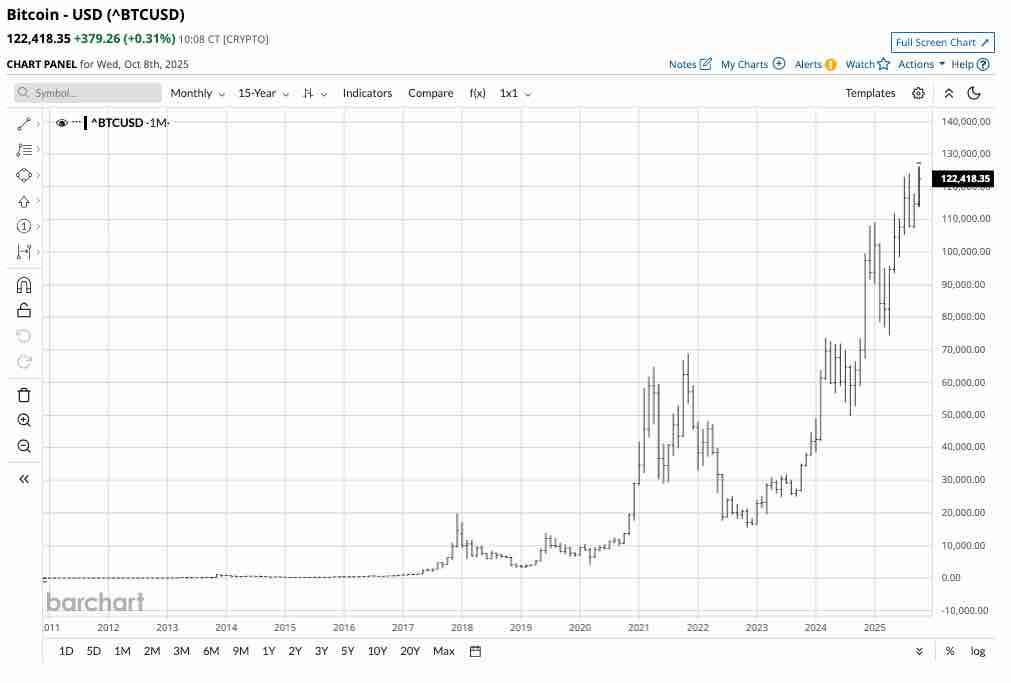Select the Max range

click(444, 651)
